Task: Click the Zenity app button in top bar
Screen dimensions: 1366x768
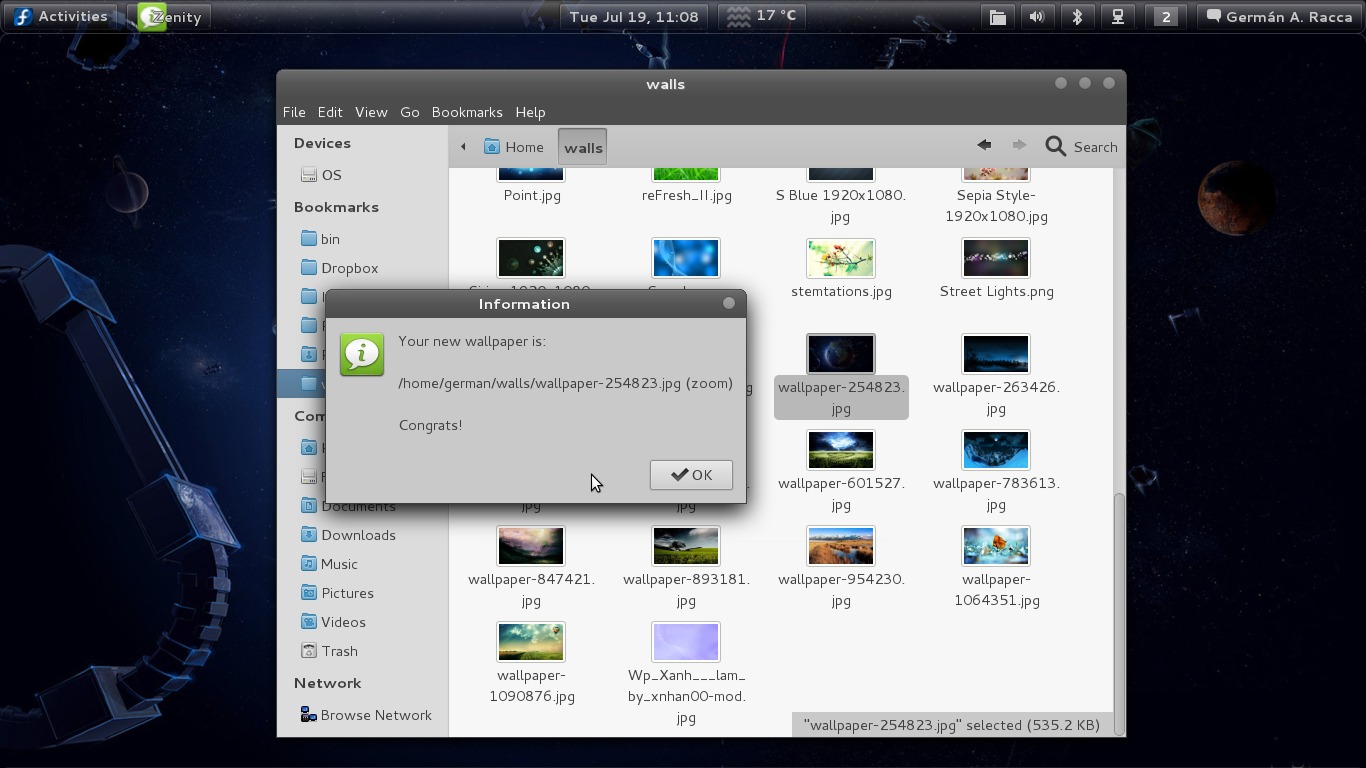Action: (172, 17)
